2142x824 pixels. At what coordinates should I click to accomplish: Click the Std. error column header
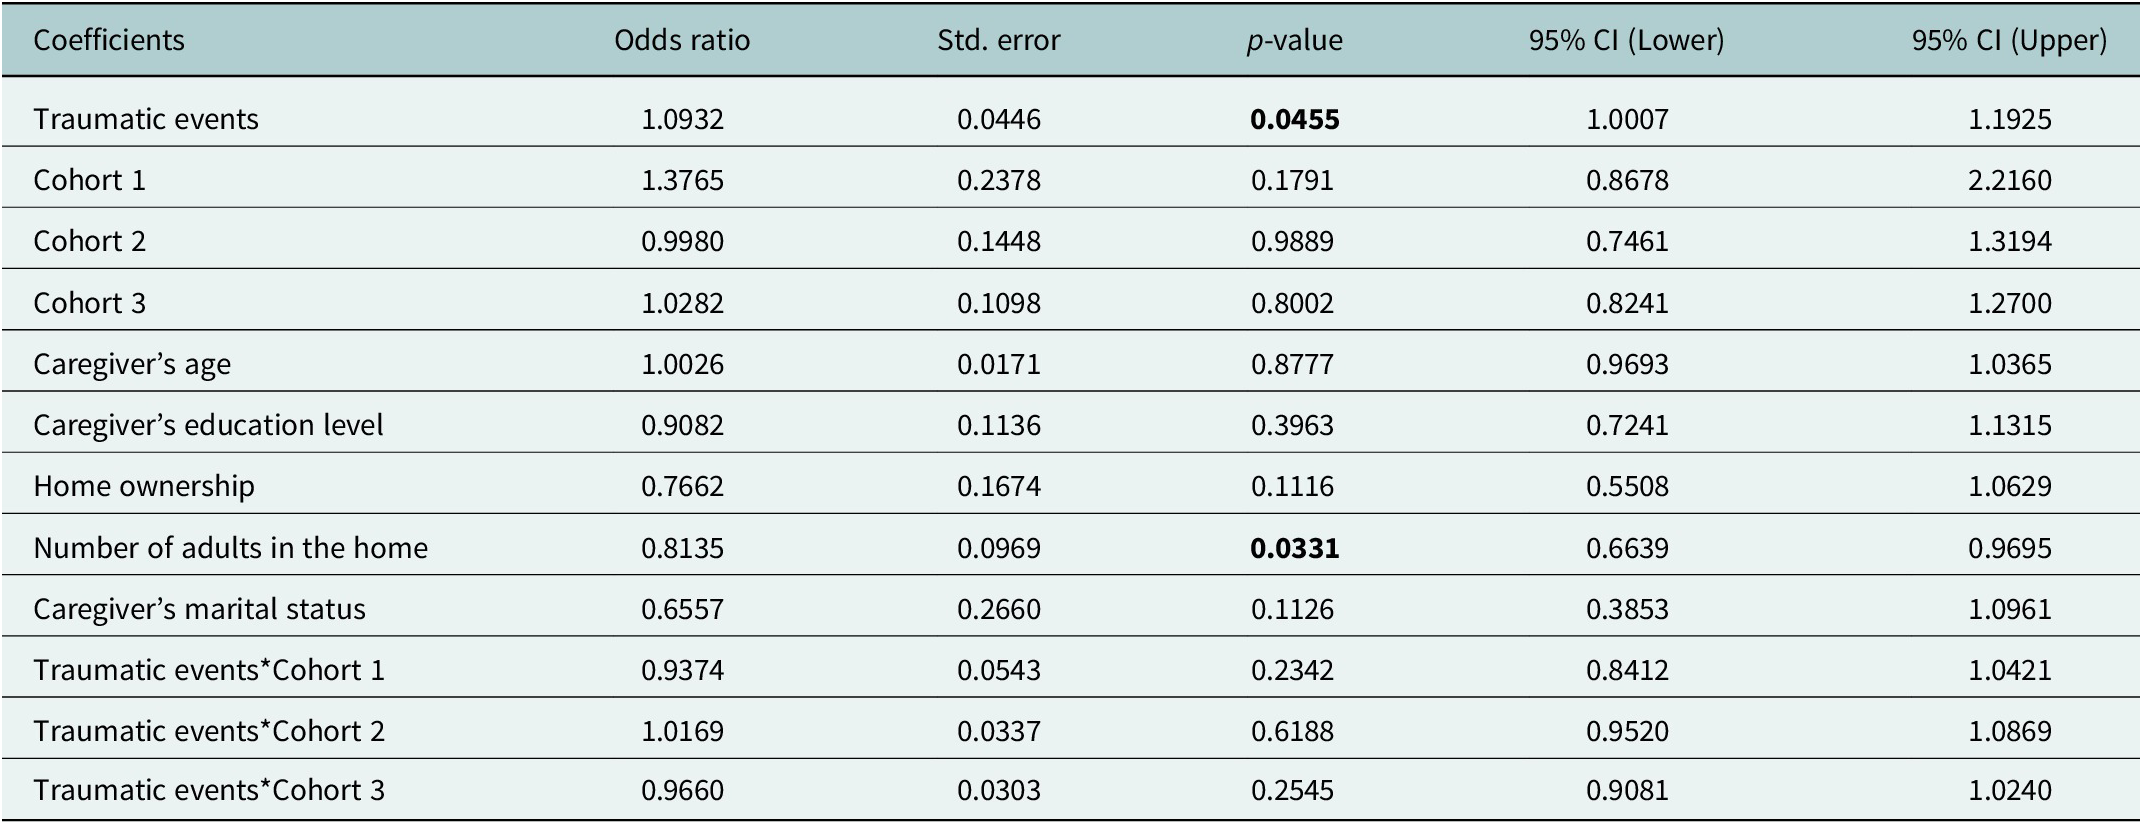point(999,40)
